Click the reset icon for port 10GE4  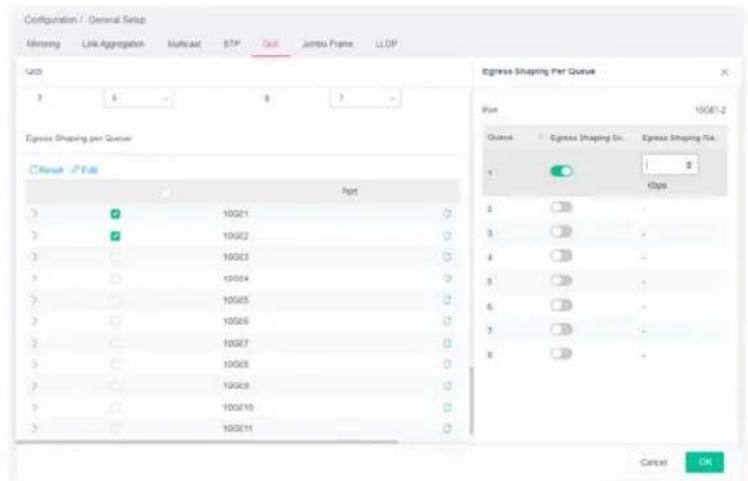coord(447,278)
